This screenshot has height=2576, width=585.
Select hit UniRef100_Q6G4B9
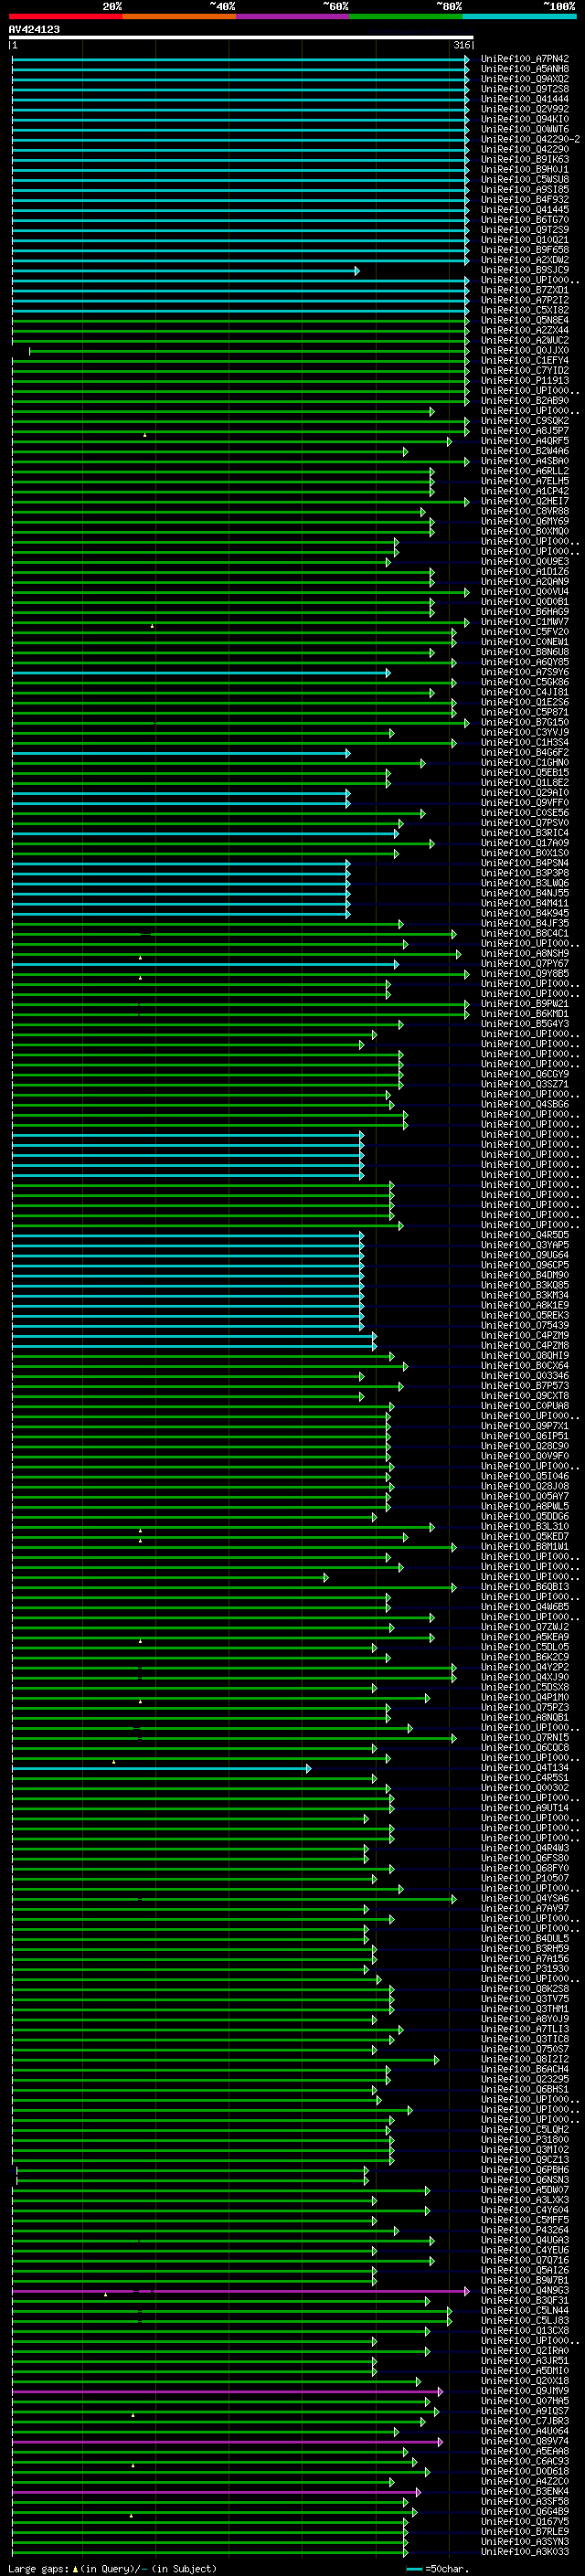[x=524, y=2511]
